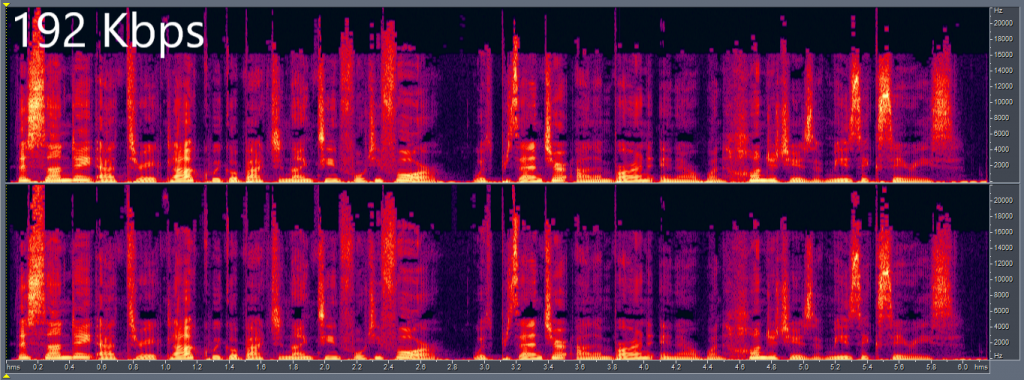This screenshot has width=1024, height=380.
Task: Click inside the upper channel spectrogram
Action: [x=498, y=95]
